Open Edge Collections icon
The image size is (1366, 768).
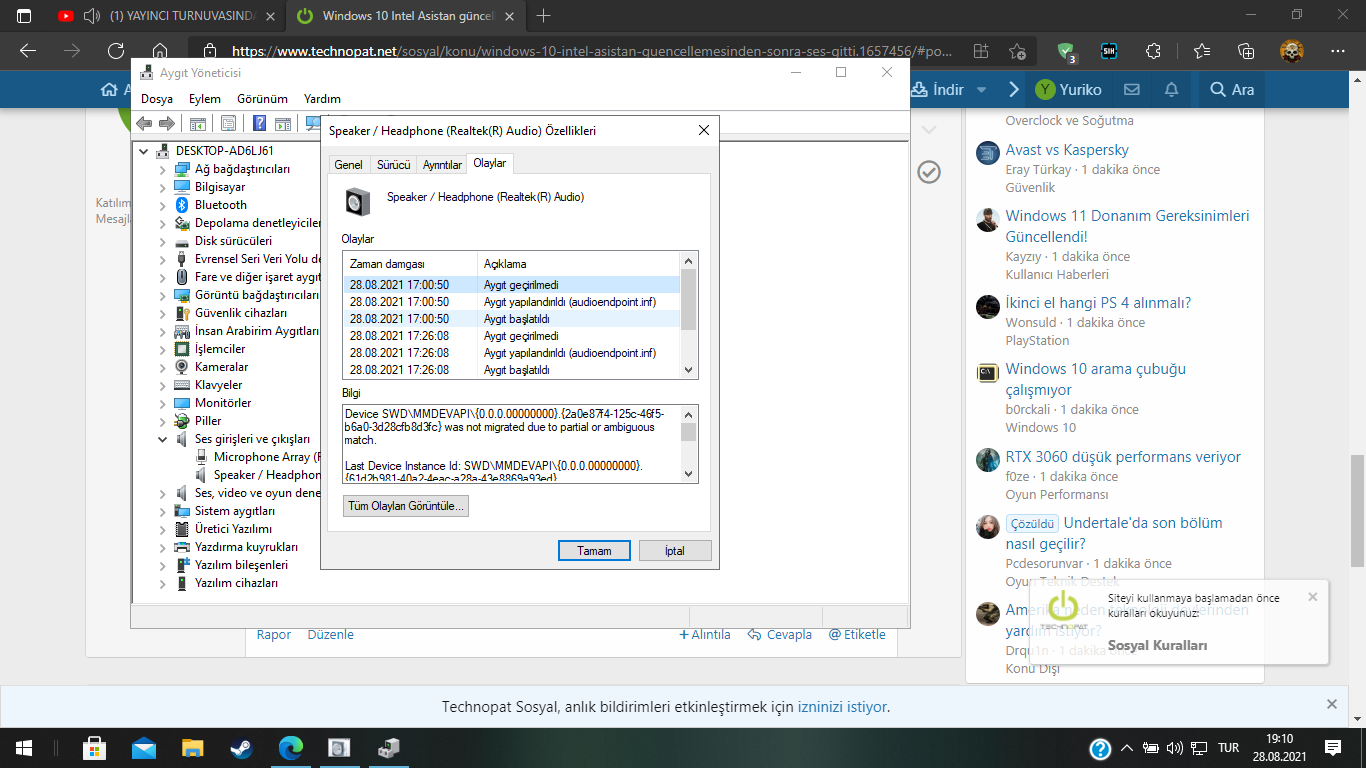[1246, 51]
